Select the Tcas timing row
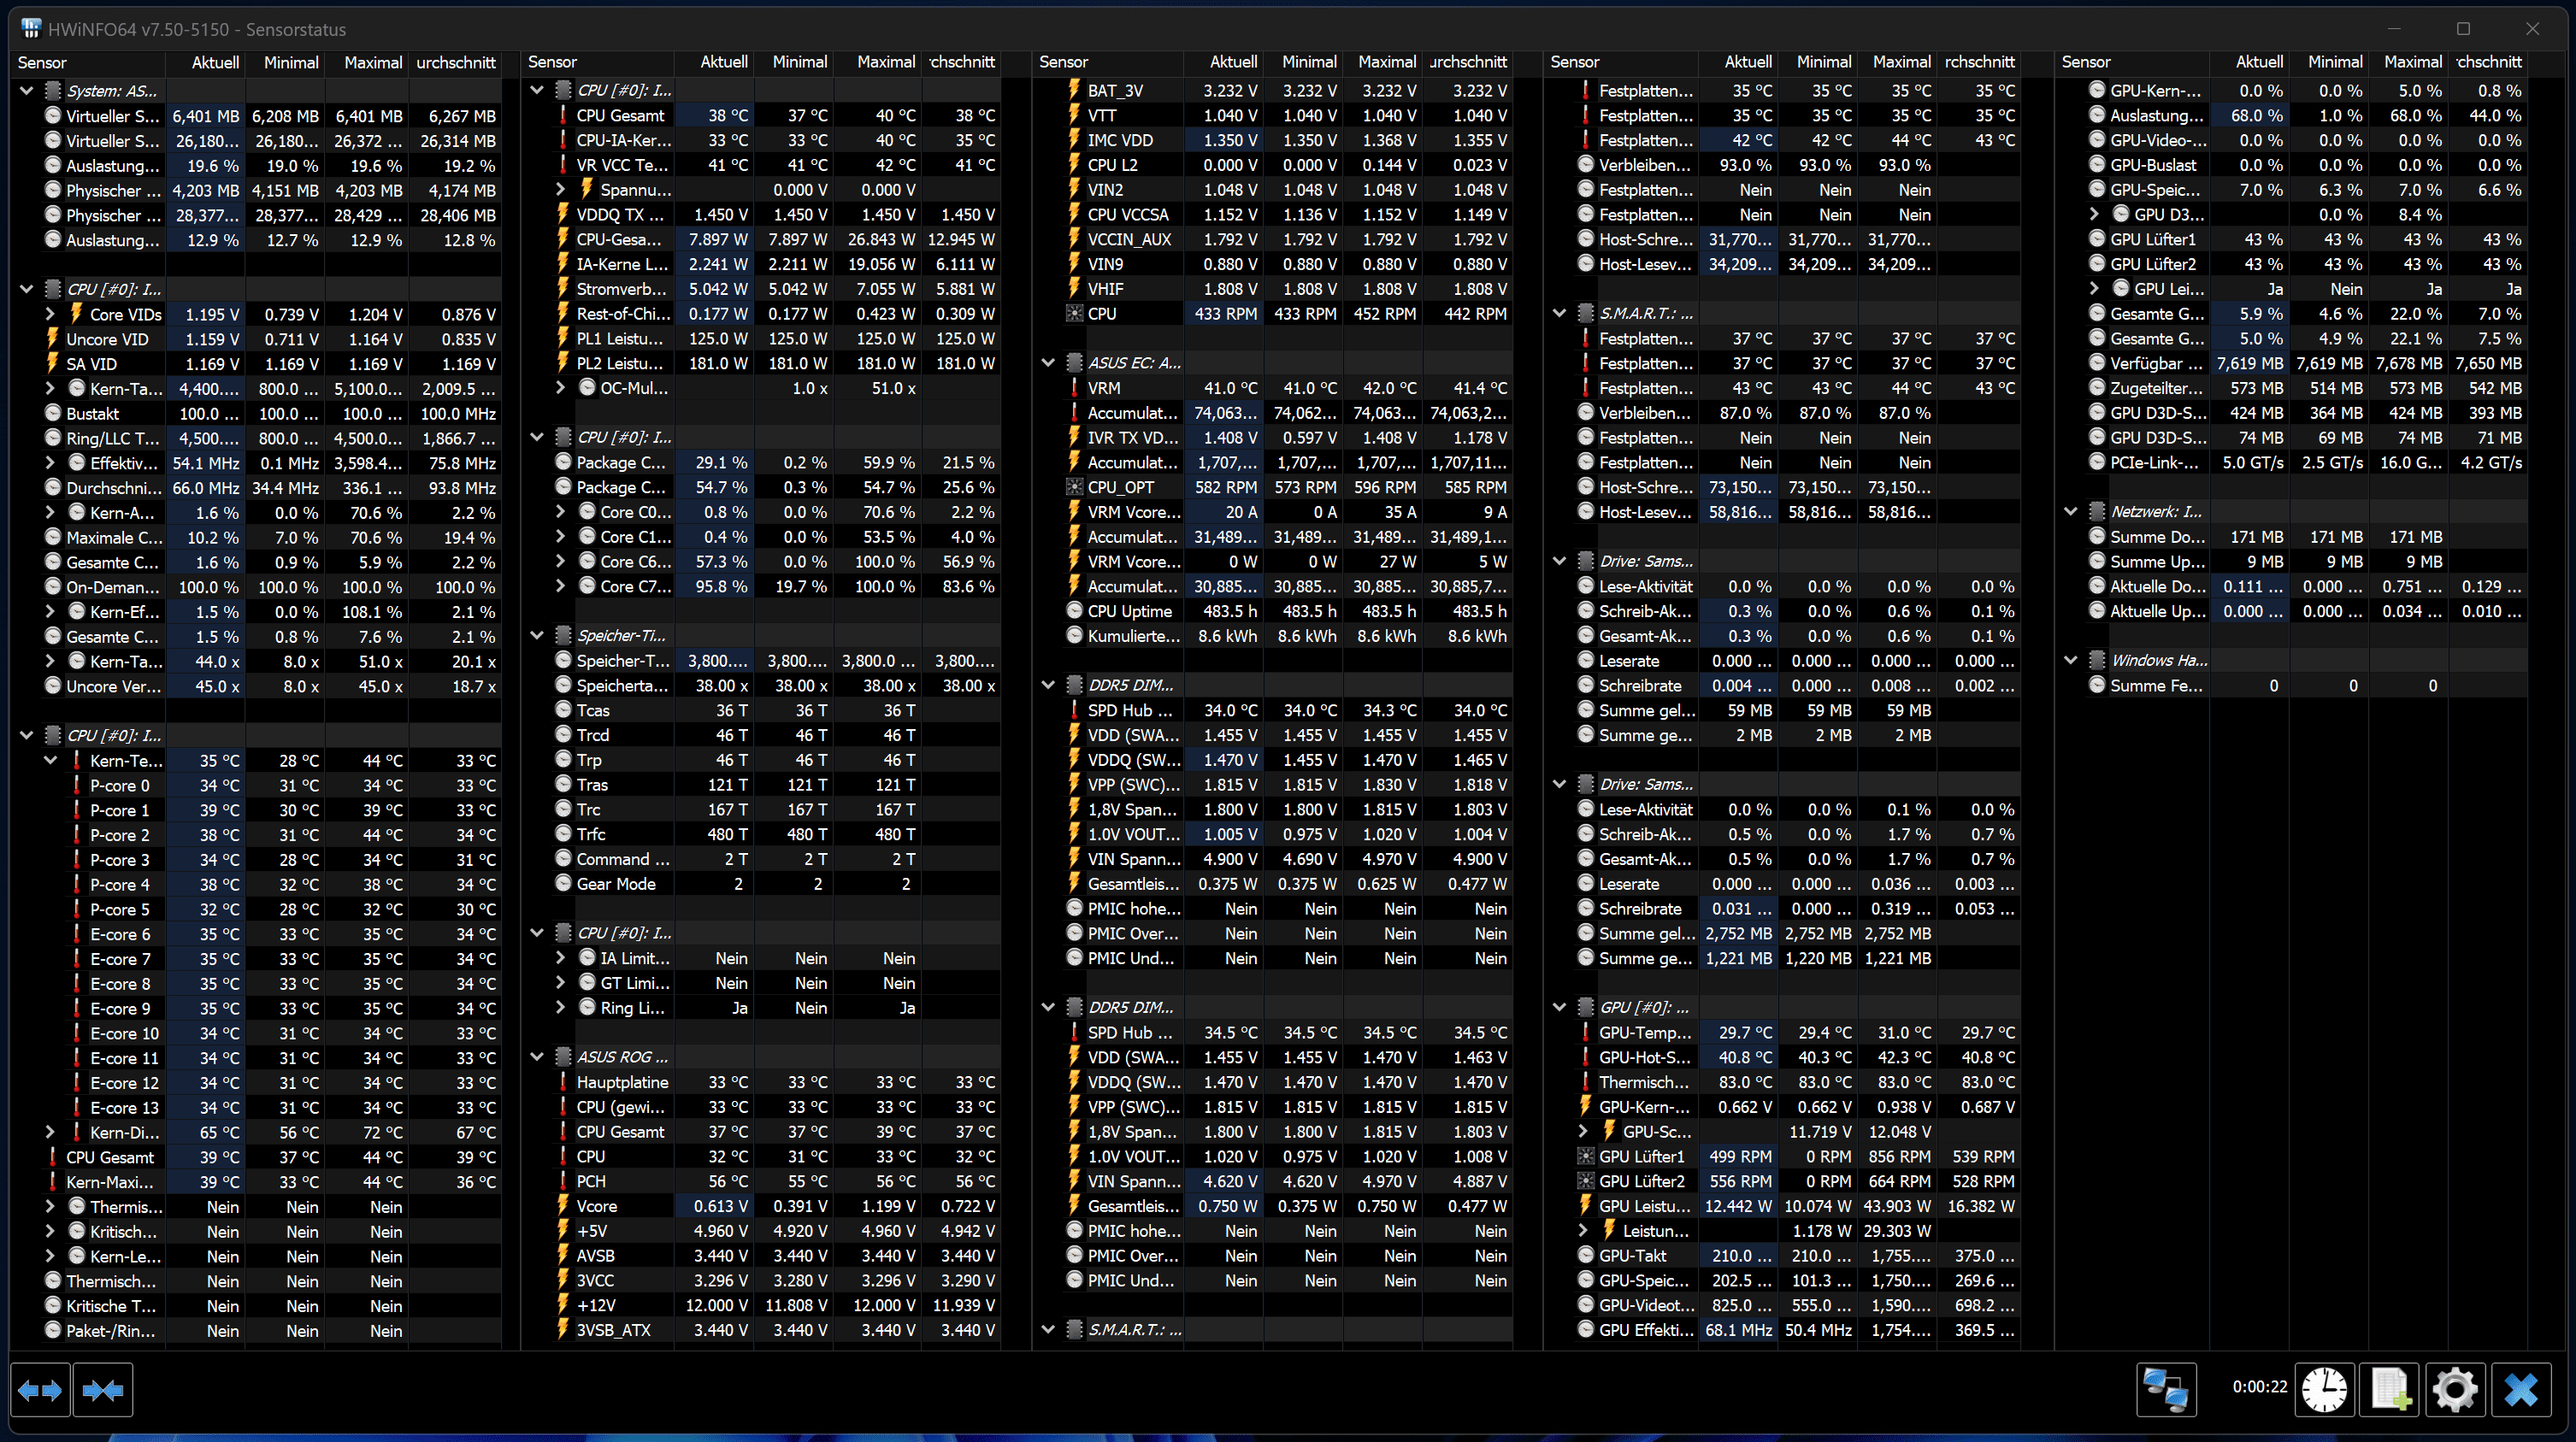Image resolution: width=2576 pixels, height=1442 pixels. pos(763,710)
